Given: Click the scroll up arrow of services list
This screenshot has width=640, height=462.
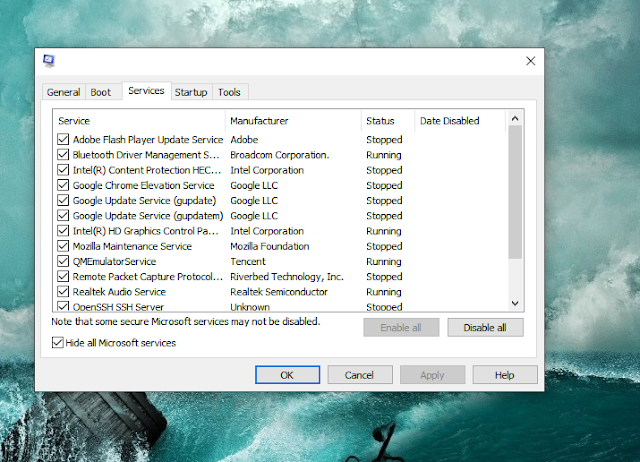Looking at the screenshot, I should [515, 118].
